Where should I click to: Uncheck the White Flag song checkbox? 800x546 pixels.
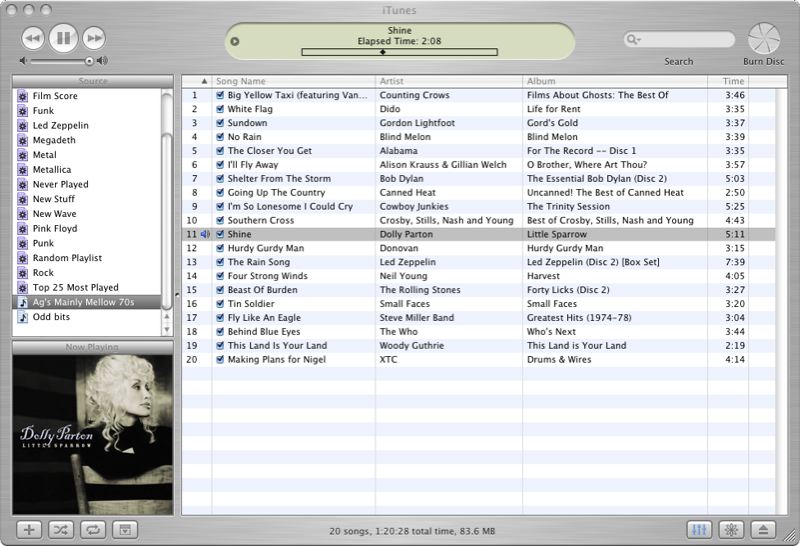click(x=221, y=109)
